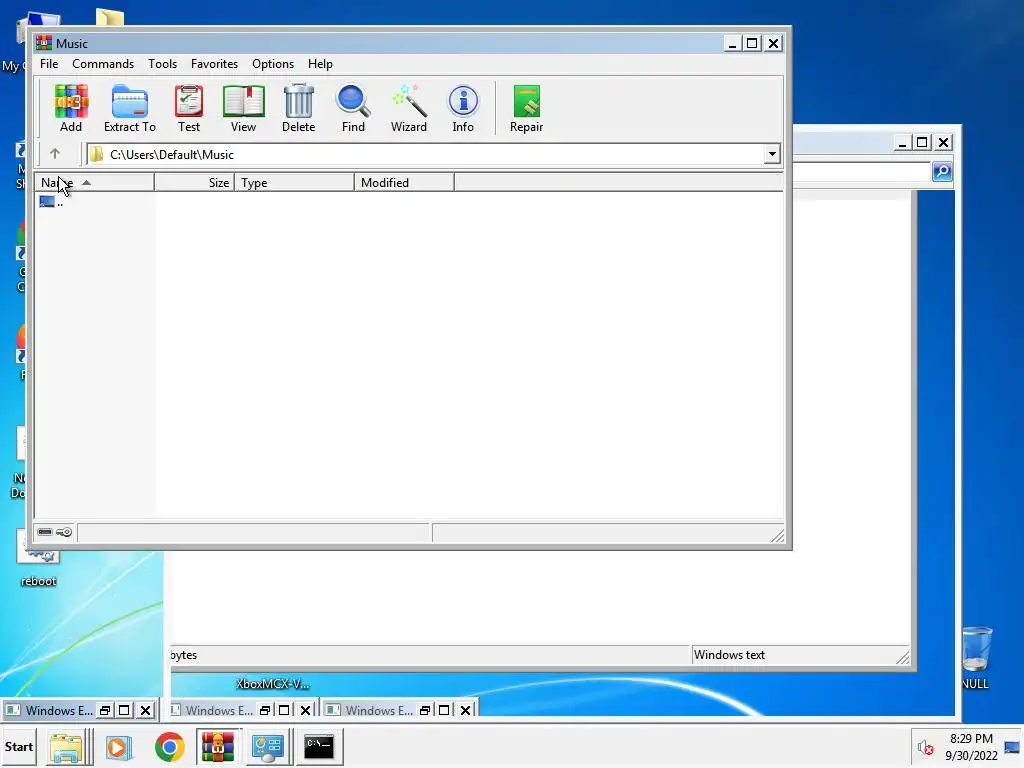Open the Options menu

[x=273, y=64]
